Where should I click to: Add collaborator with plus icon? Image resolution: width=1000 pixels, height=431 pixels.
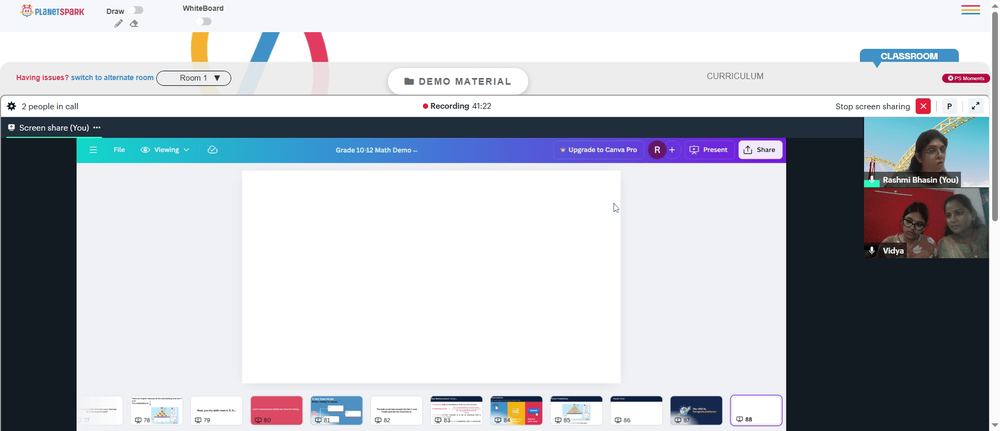pyautogui.click(x=672, y=150)
